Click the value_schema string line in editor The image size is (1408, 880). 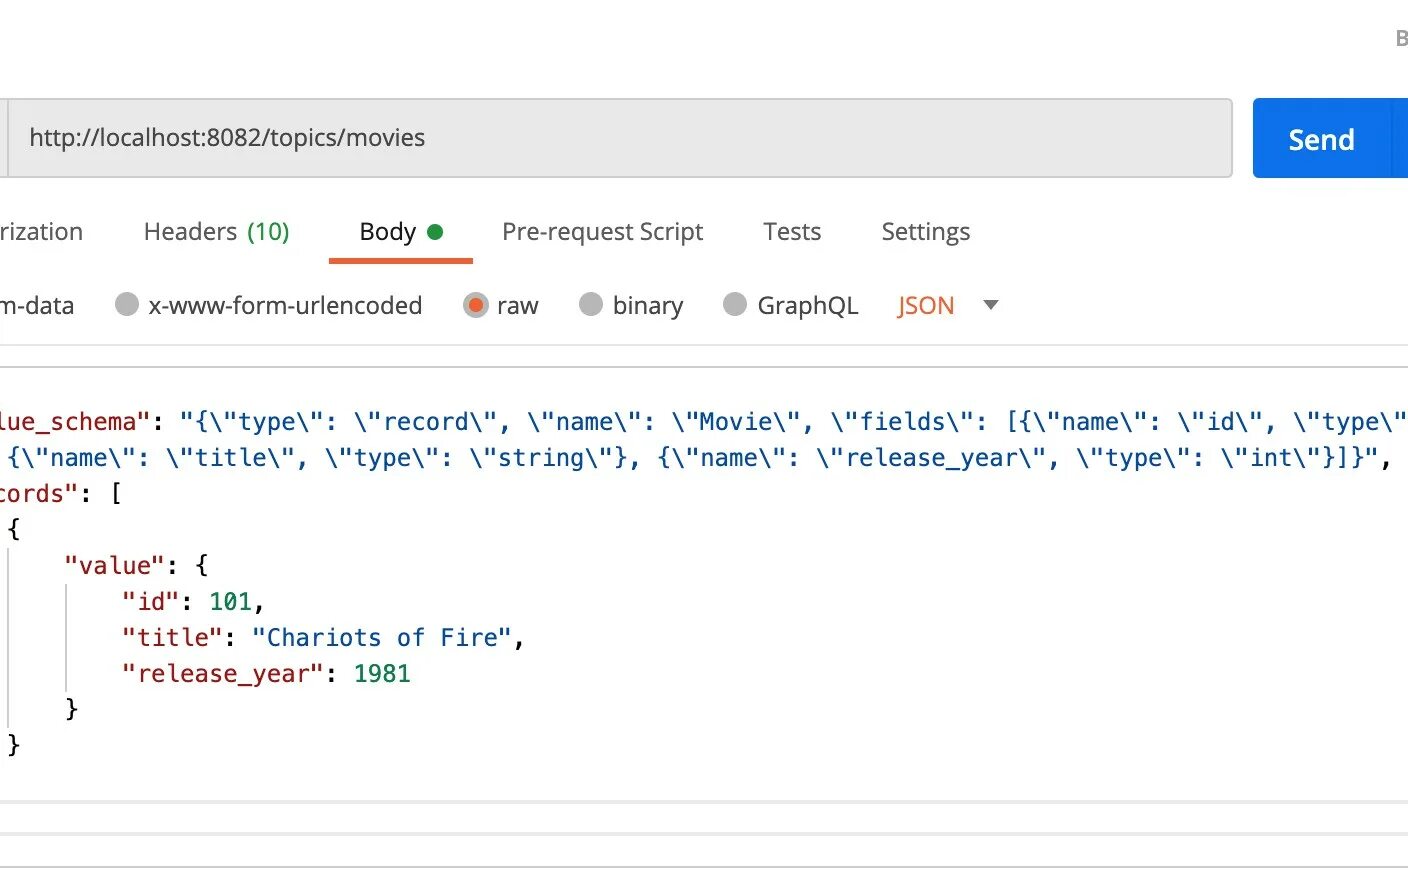pyautogui.click(x=700, y=422)
